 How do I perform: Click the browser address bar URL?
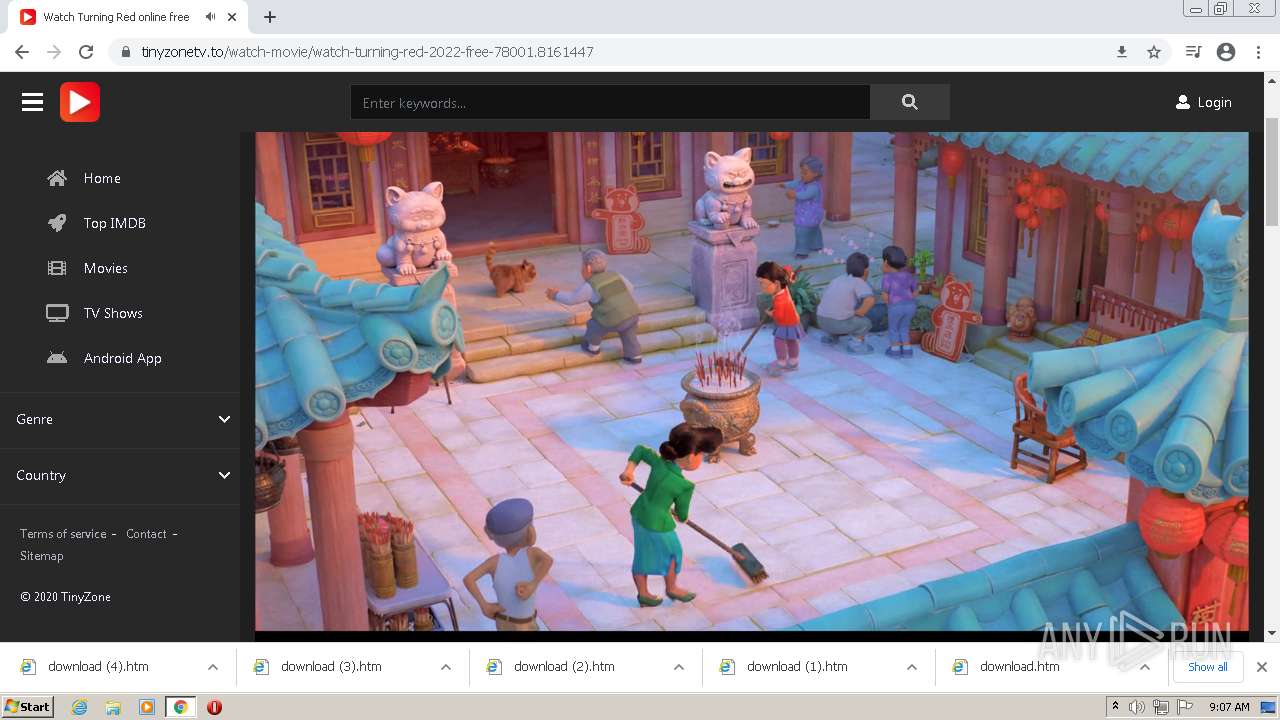click(x=367, y=52)
